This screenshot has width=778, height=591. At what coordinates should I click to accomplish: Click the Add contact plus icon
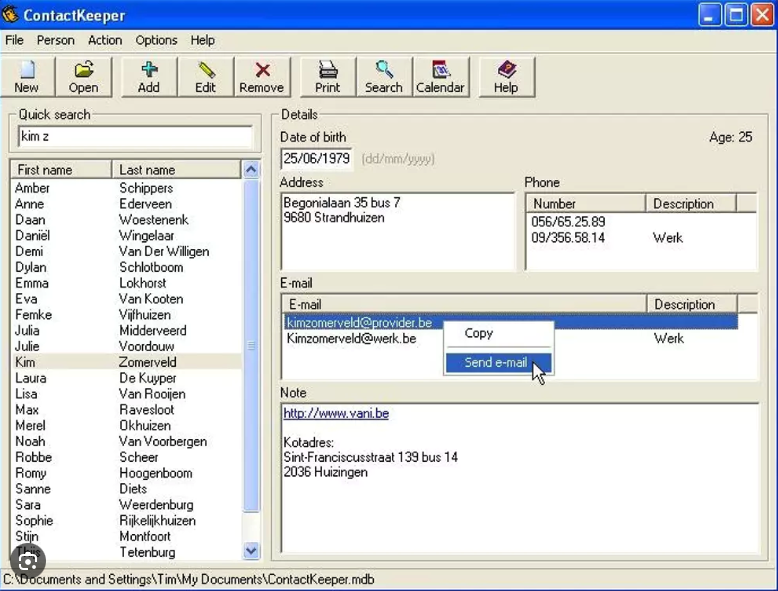(149, 76)
